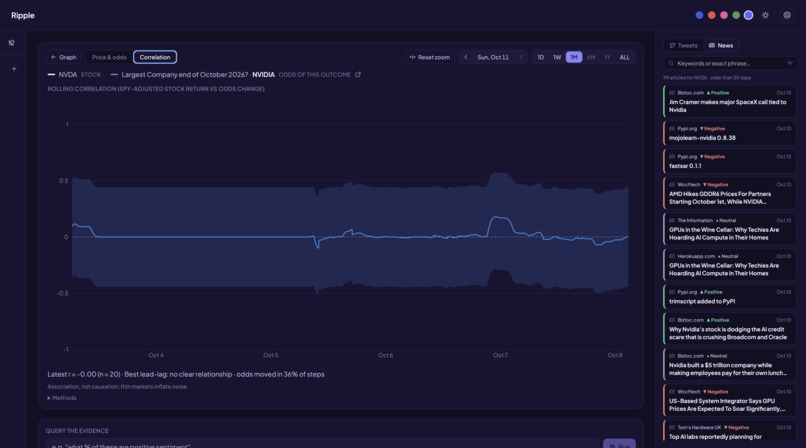This screenshot has height=448, width=806.
Task: Open Tom's Hardware Top AI labs article
Action: pos(730,433)
